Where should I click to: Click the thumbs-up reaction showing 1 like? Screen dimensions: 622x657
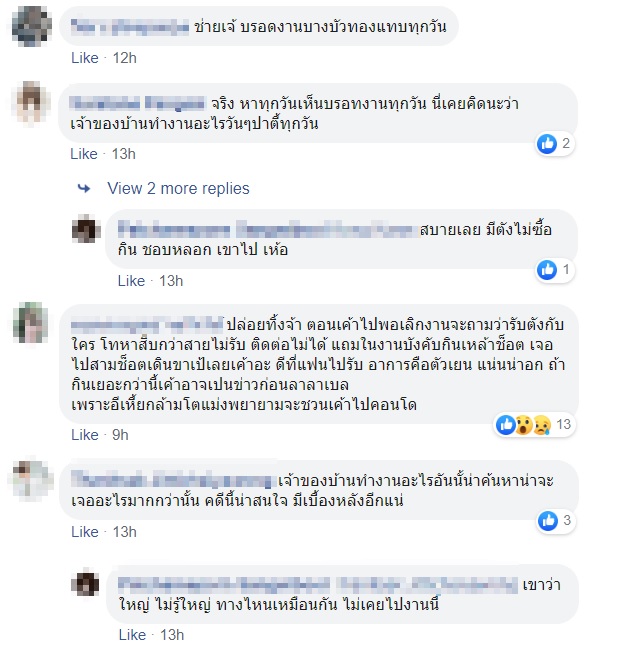tap(555, 269)
